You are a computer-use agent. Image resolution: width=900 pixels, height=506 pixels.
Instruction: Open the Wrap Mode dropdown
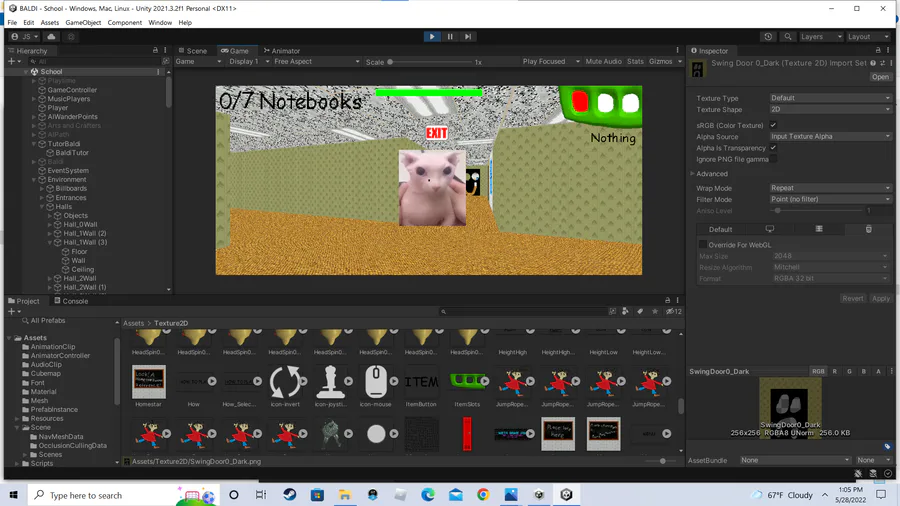[830, 188]
